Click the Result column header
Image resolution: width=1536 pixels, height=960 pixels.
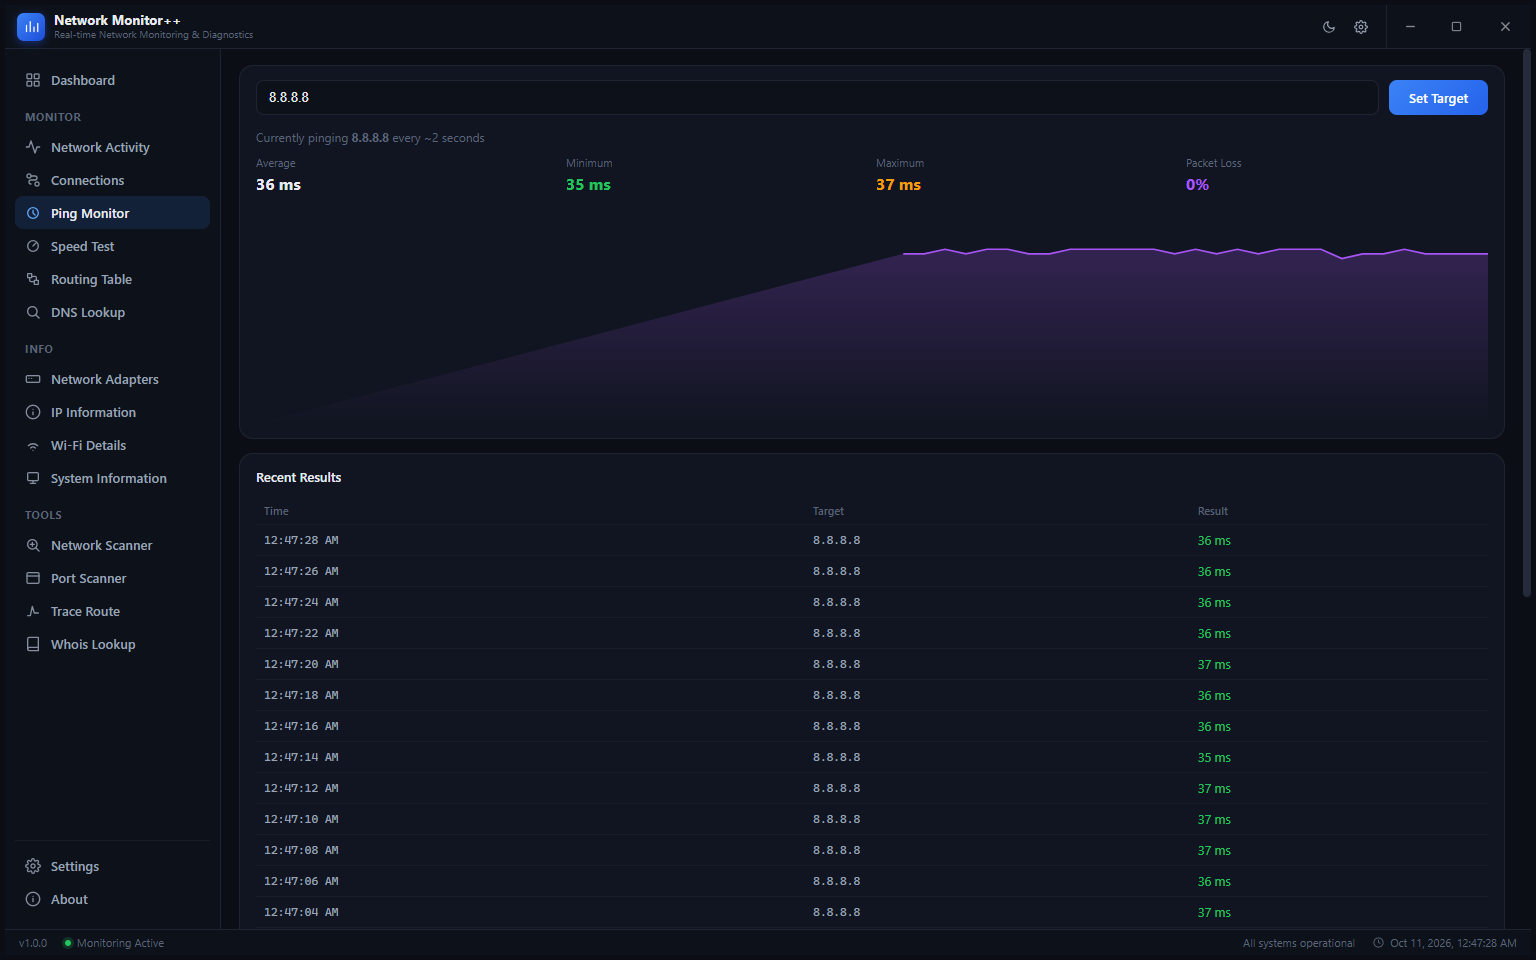tap(1213, 511)
